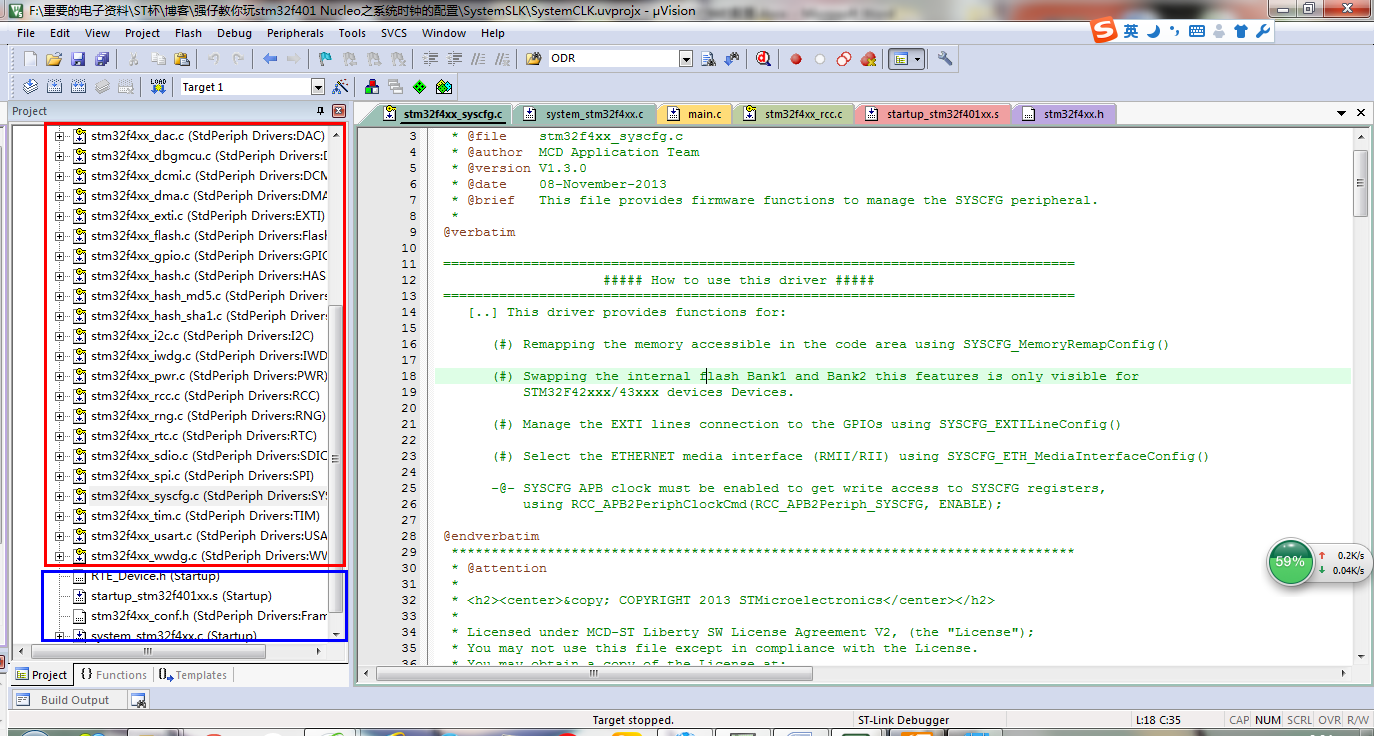Start the debug session with magnifier 'd' icon
Viewport: 1374px width, 736px height.
tap(763, 59)
